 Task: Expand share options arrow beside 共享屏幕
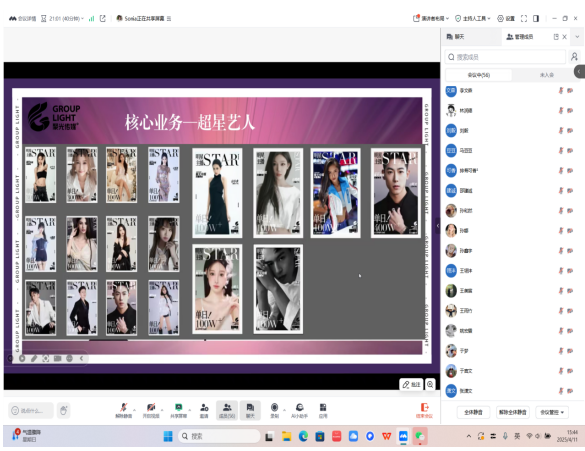pyautogui.click(x=190, y=410)
